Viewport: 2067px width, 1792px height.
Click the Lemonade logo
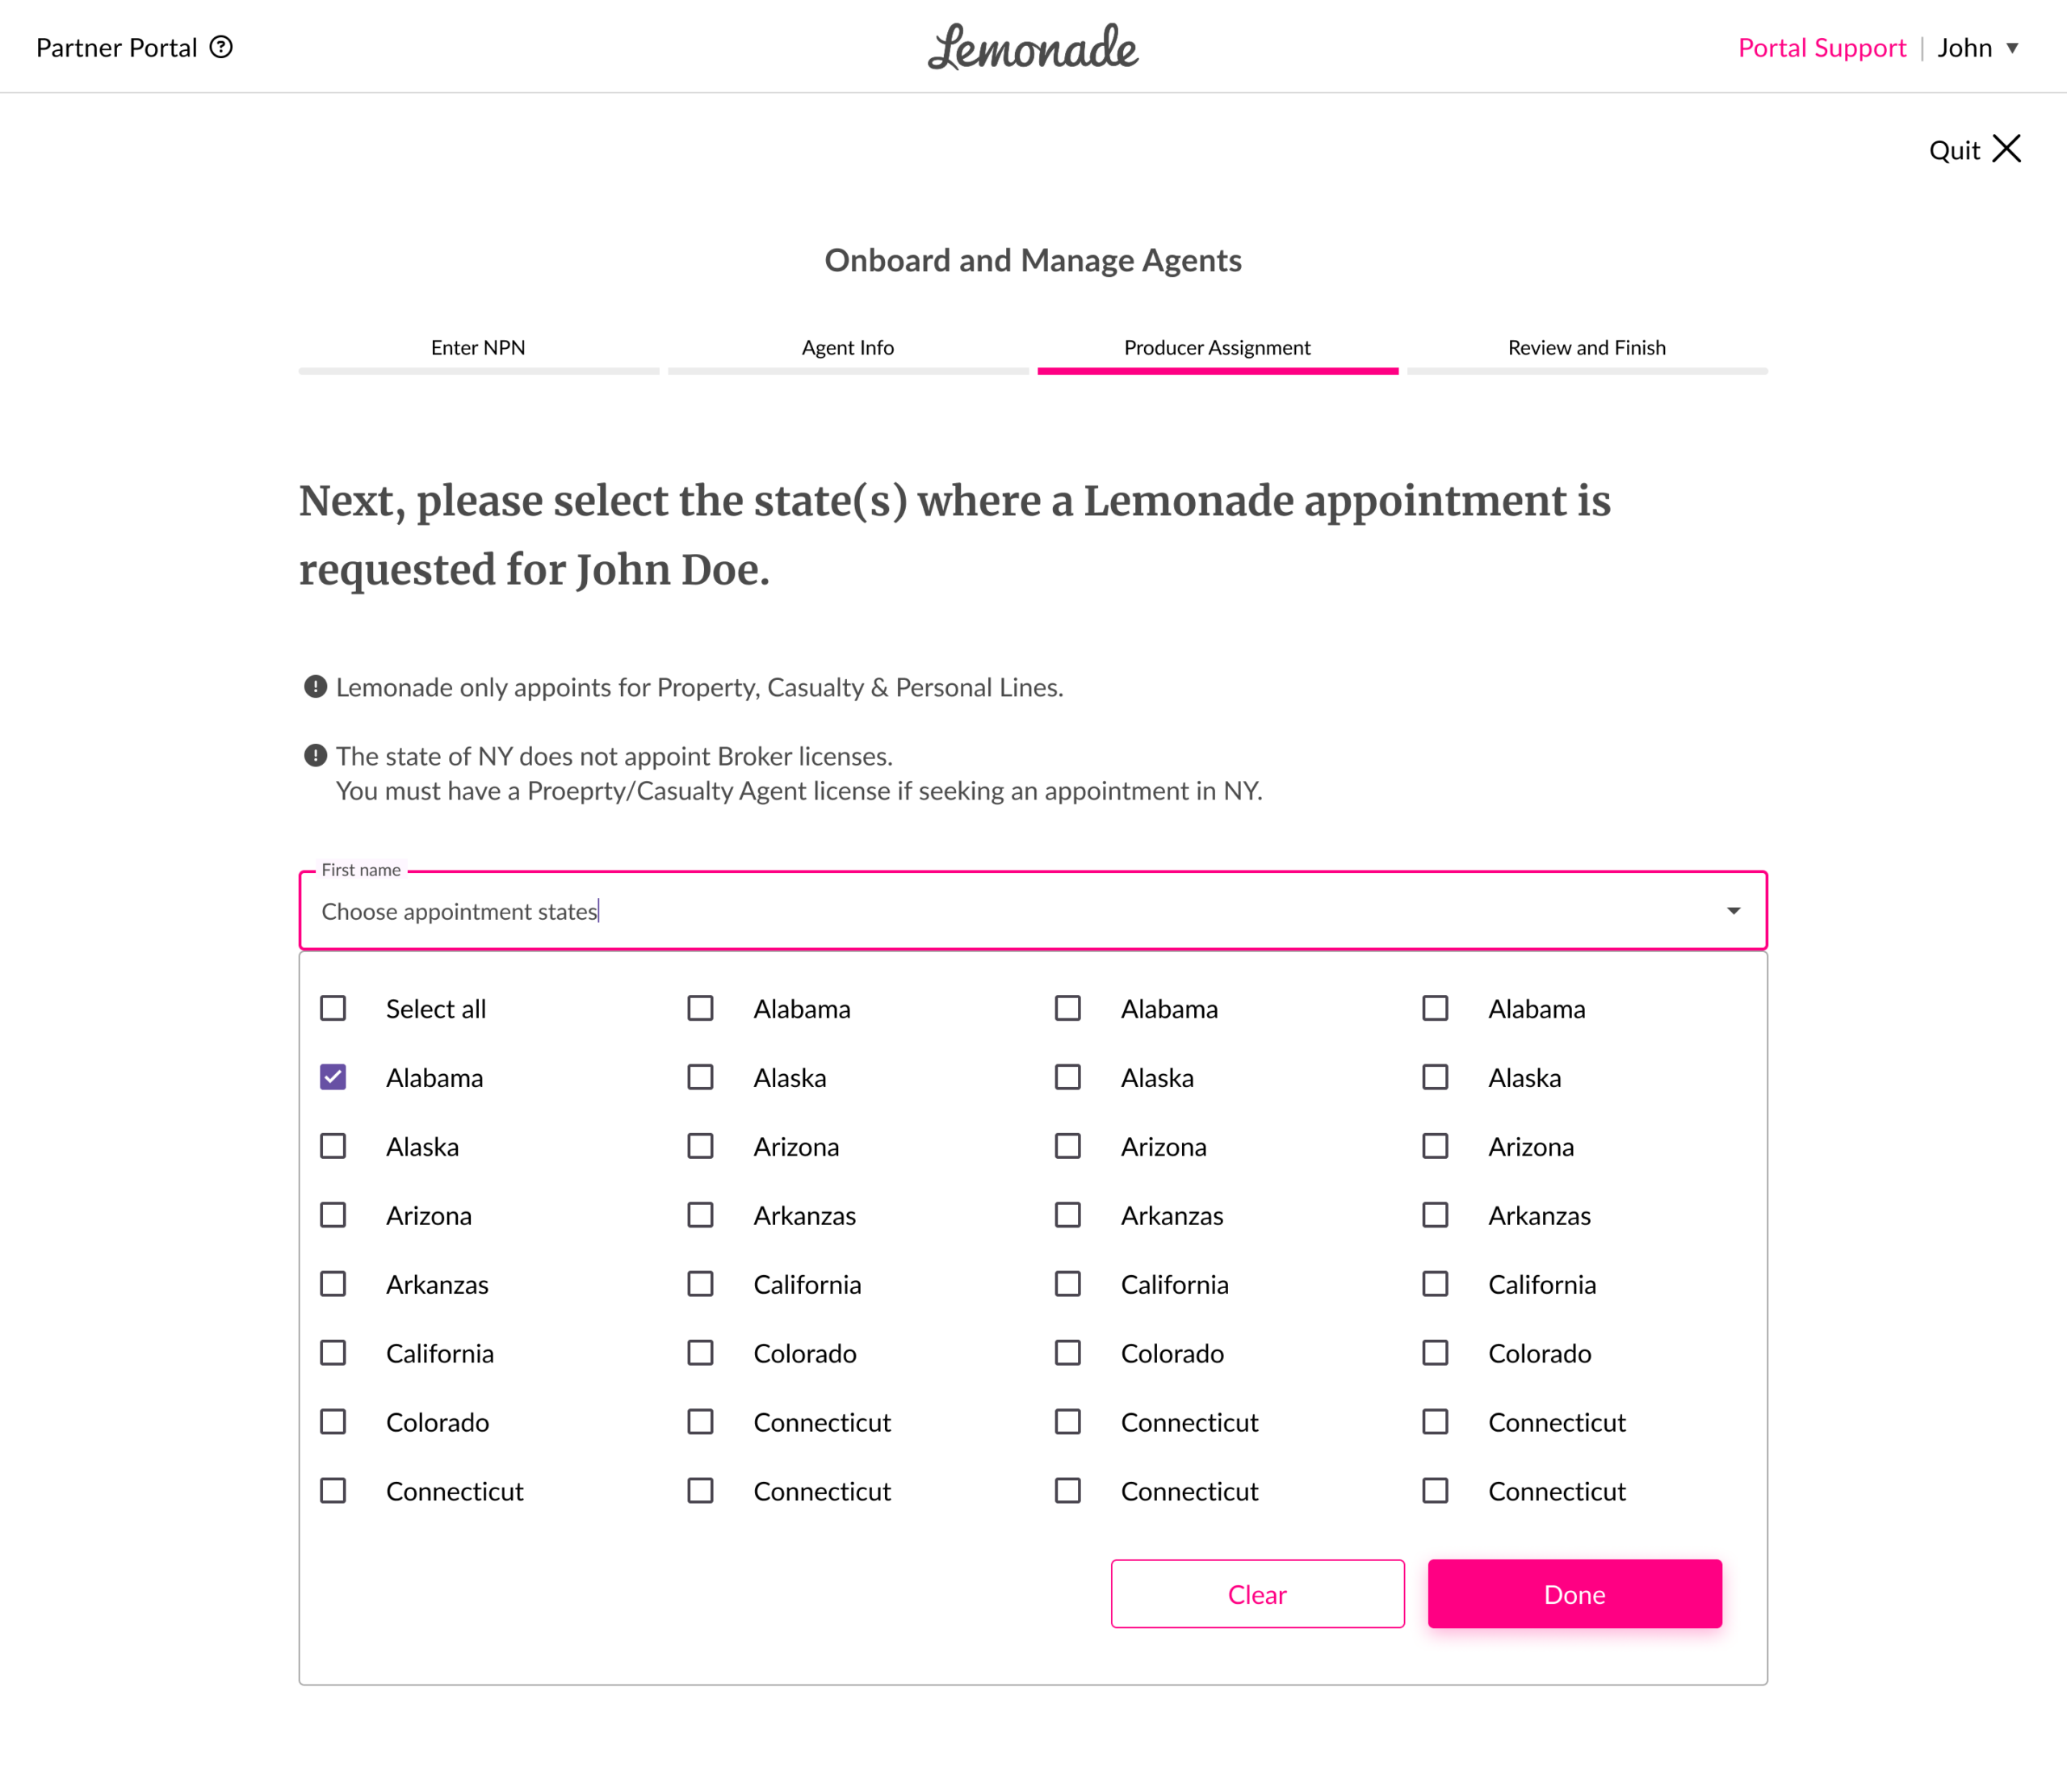(1033, 47)
